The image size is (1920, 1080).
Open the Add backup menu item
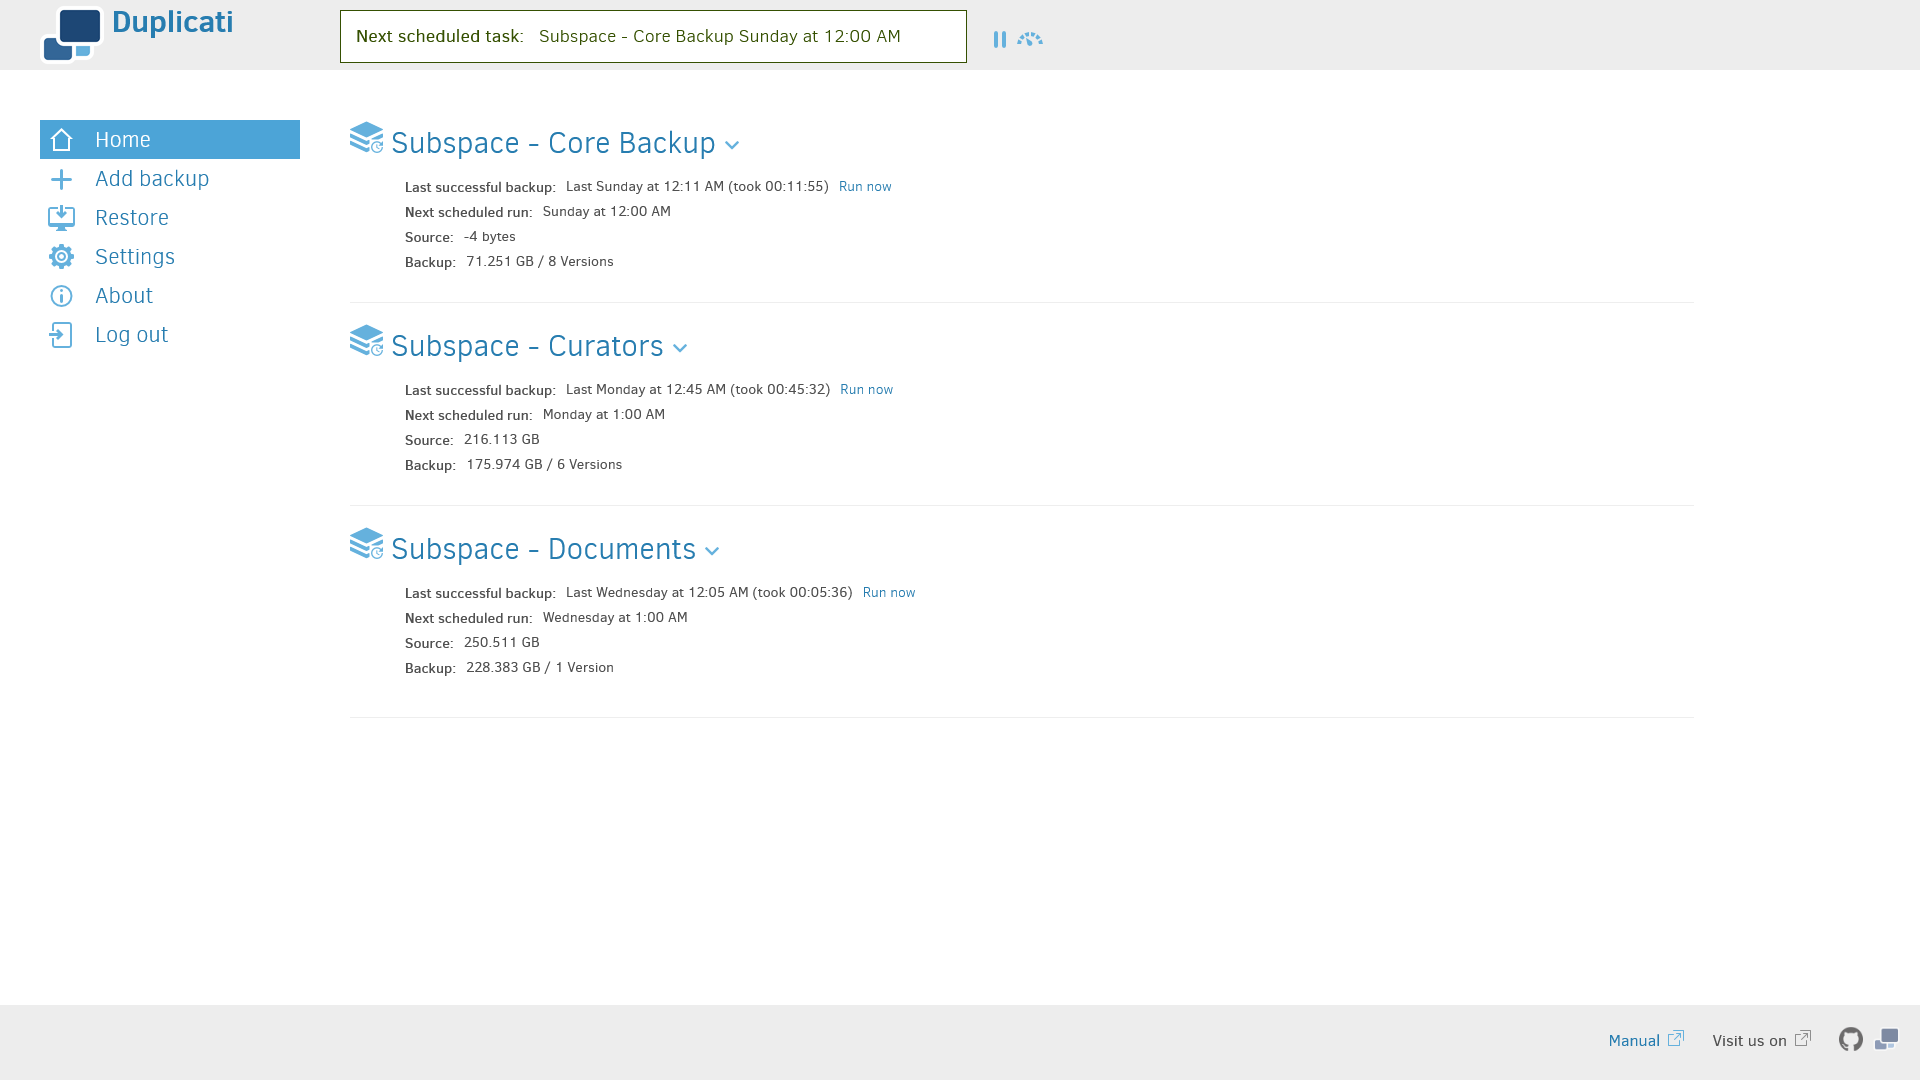pos(170,179)
